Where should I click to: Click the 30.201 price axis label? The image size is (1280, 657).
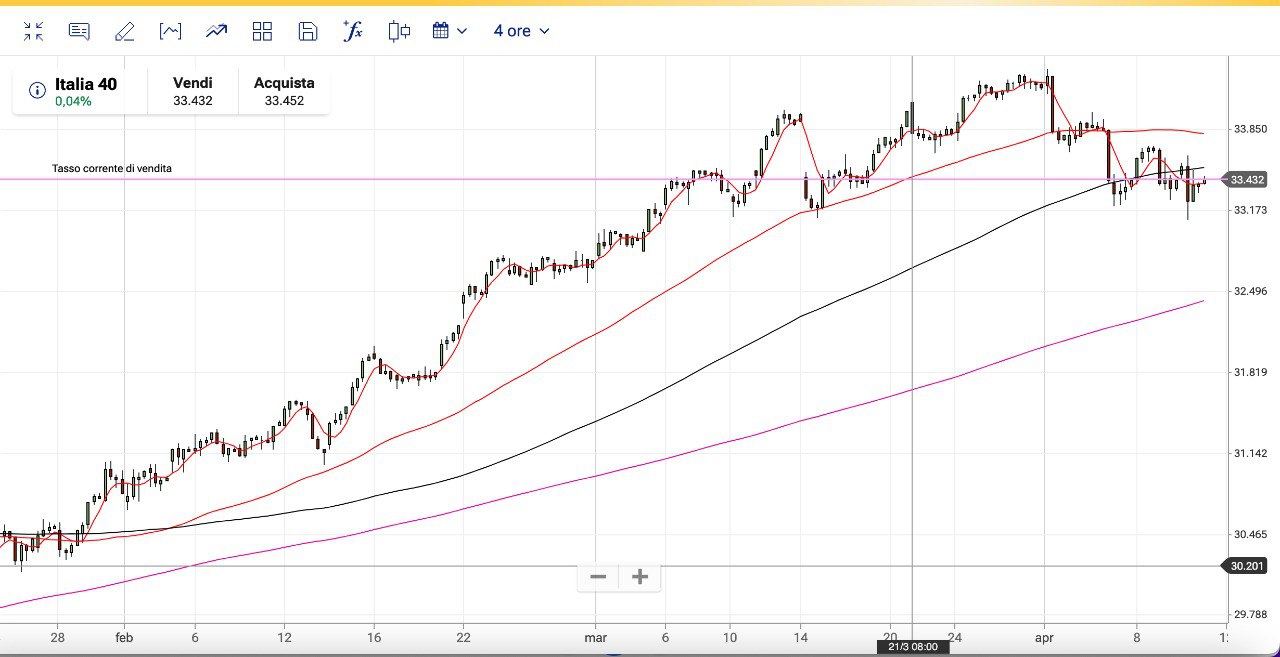point(1247,566)
